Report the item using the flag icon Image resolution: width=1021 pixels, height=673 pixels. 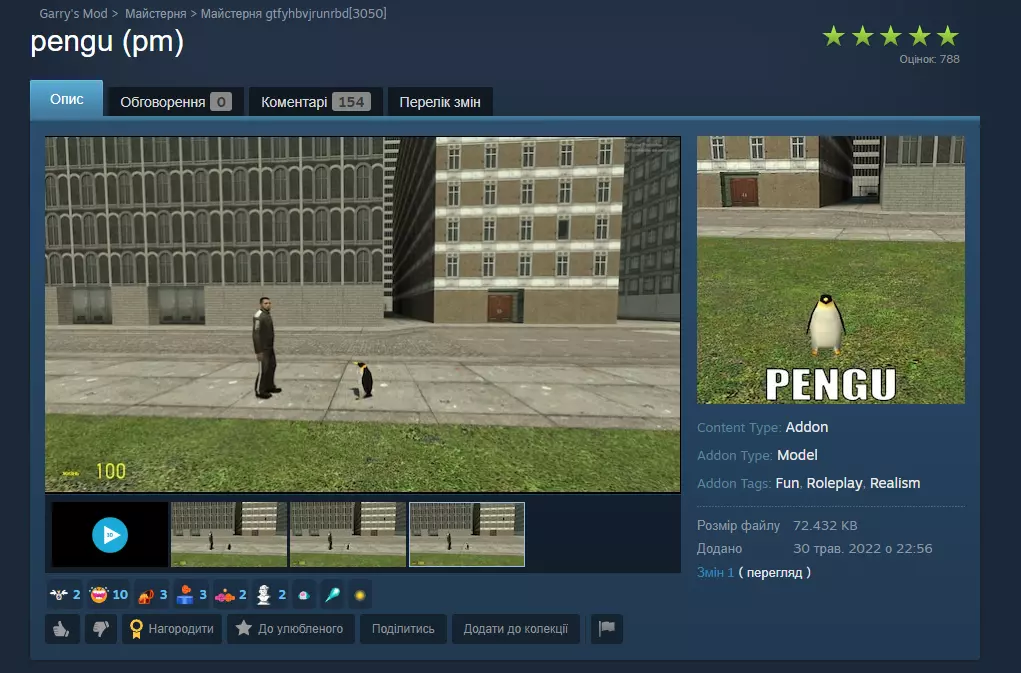606,629
